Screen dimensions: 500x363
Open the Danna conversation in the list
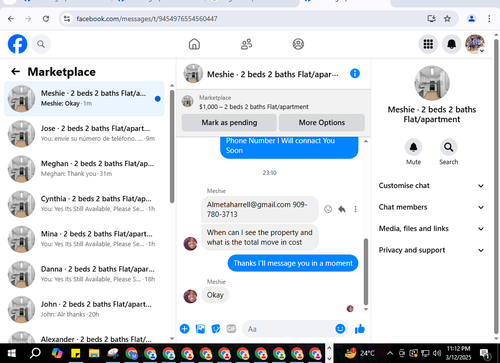[x=84, y=274]
